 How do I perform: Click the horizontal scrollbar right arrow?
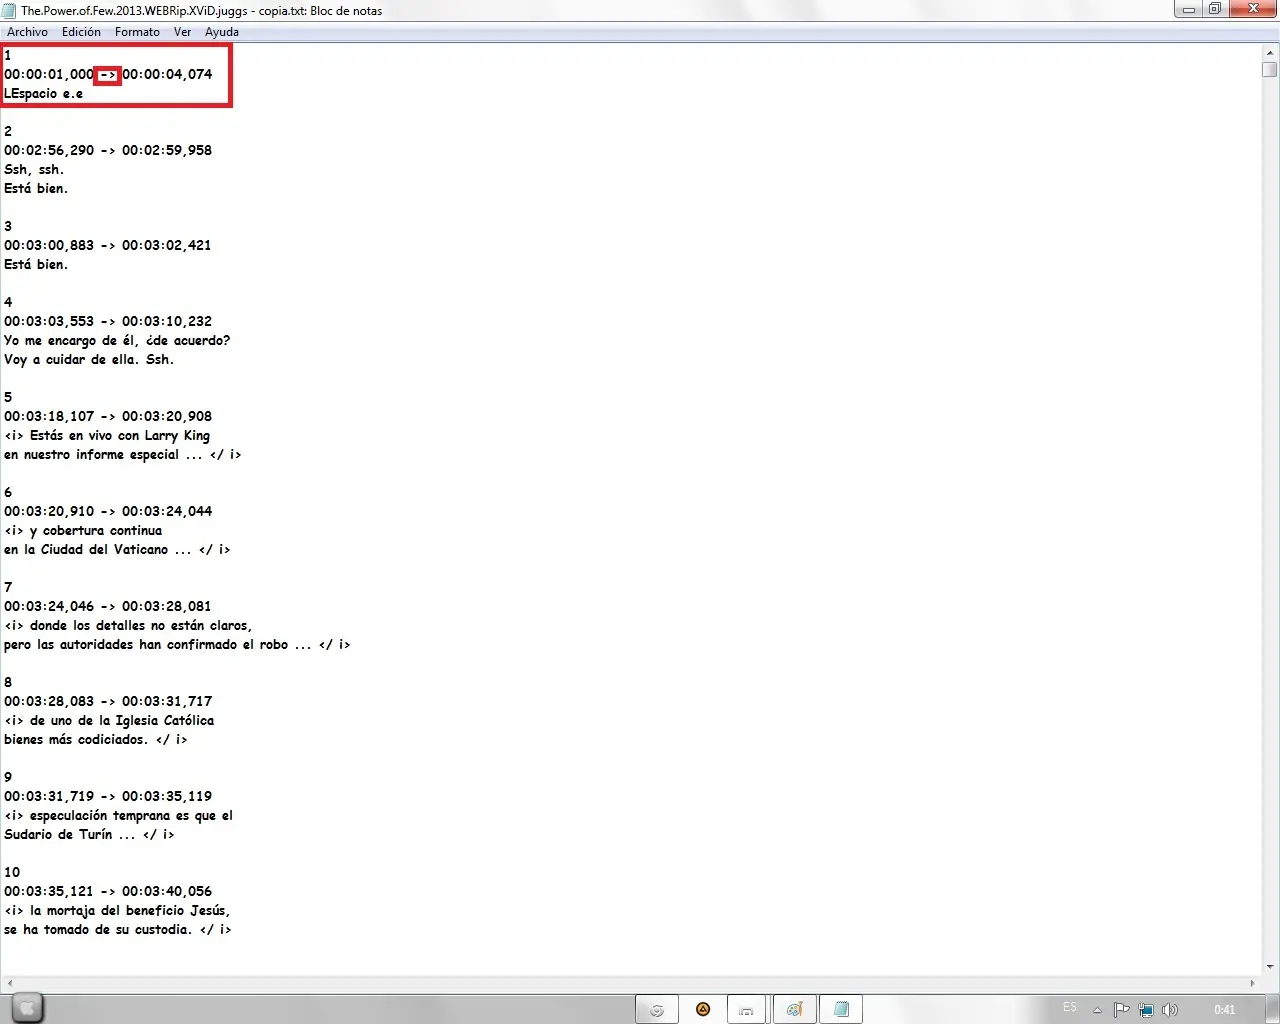pos(1253,984)
